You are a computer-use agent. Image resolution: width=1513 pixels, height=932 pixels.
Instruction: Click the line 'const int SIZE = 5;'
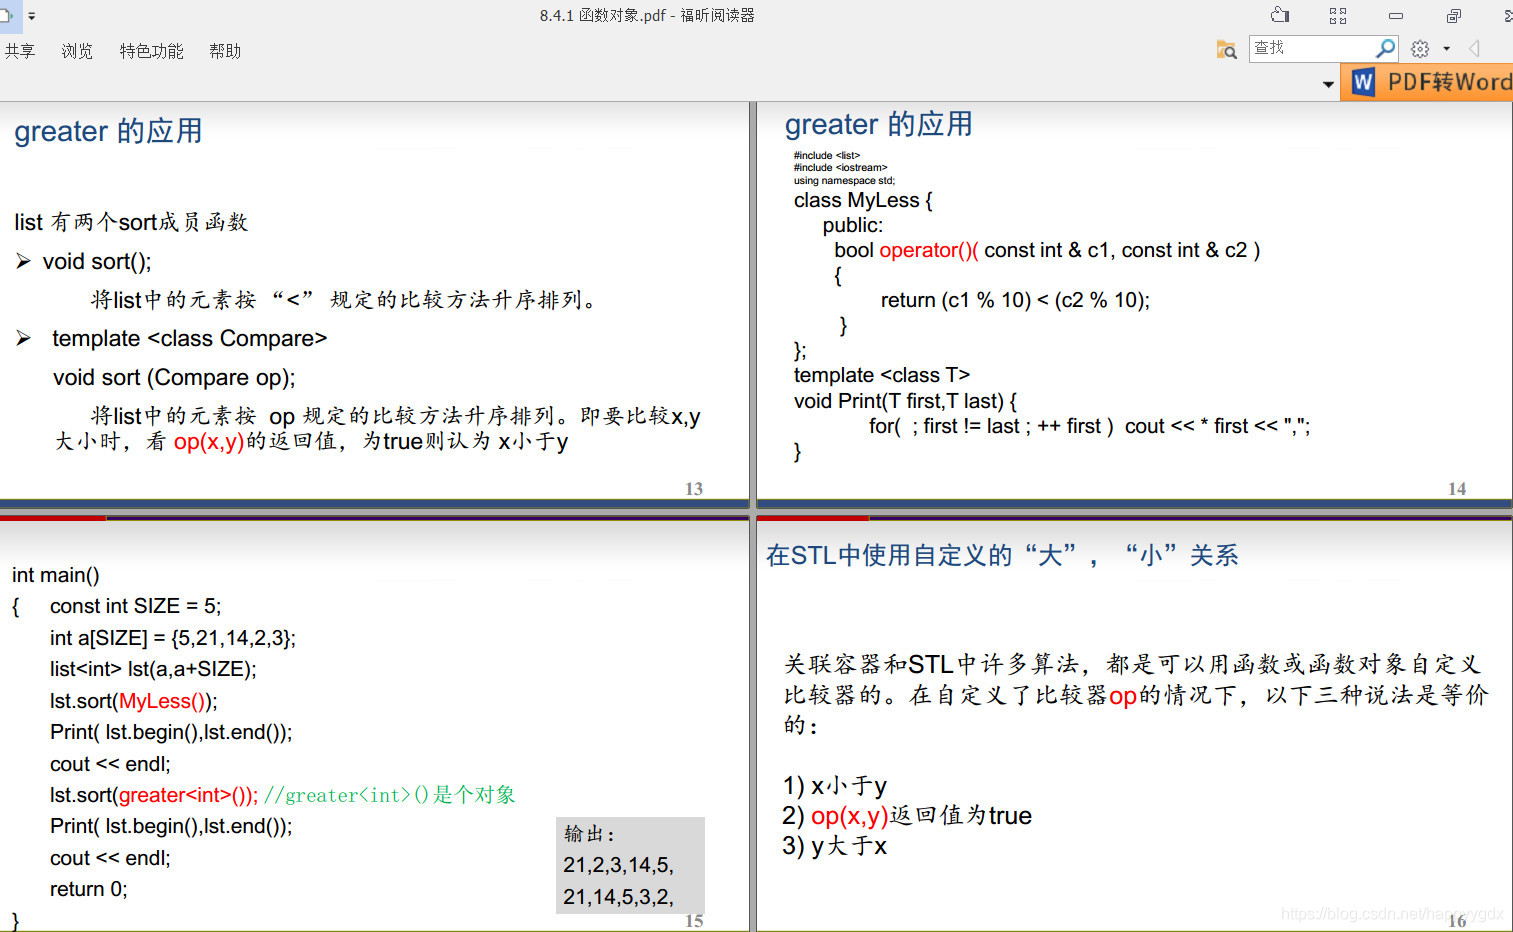tap(135, 606)
